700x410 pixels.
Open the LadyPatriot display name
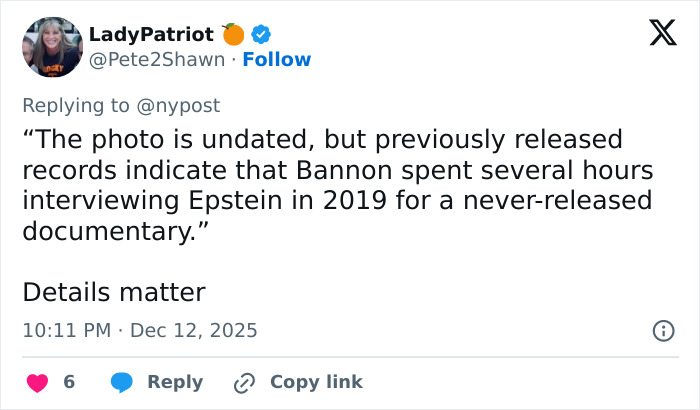pyautogui.click(x=151, y=34)
